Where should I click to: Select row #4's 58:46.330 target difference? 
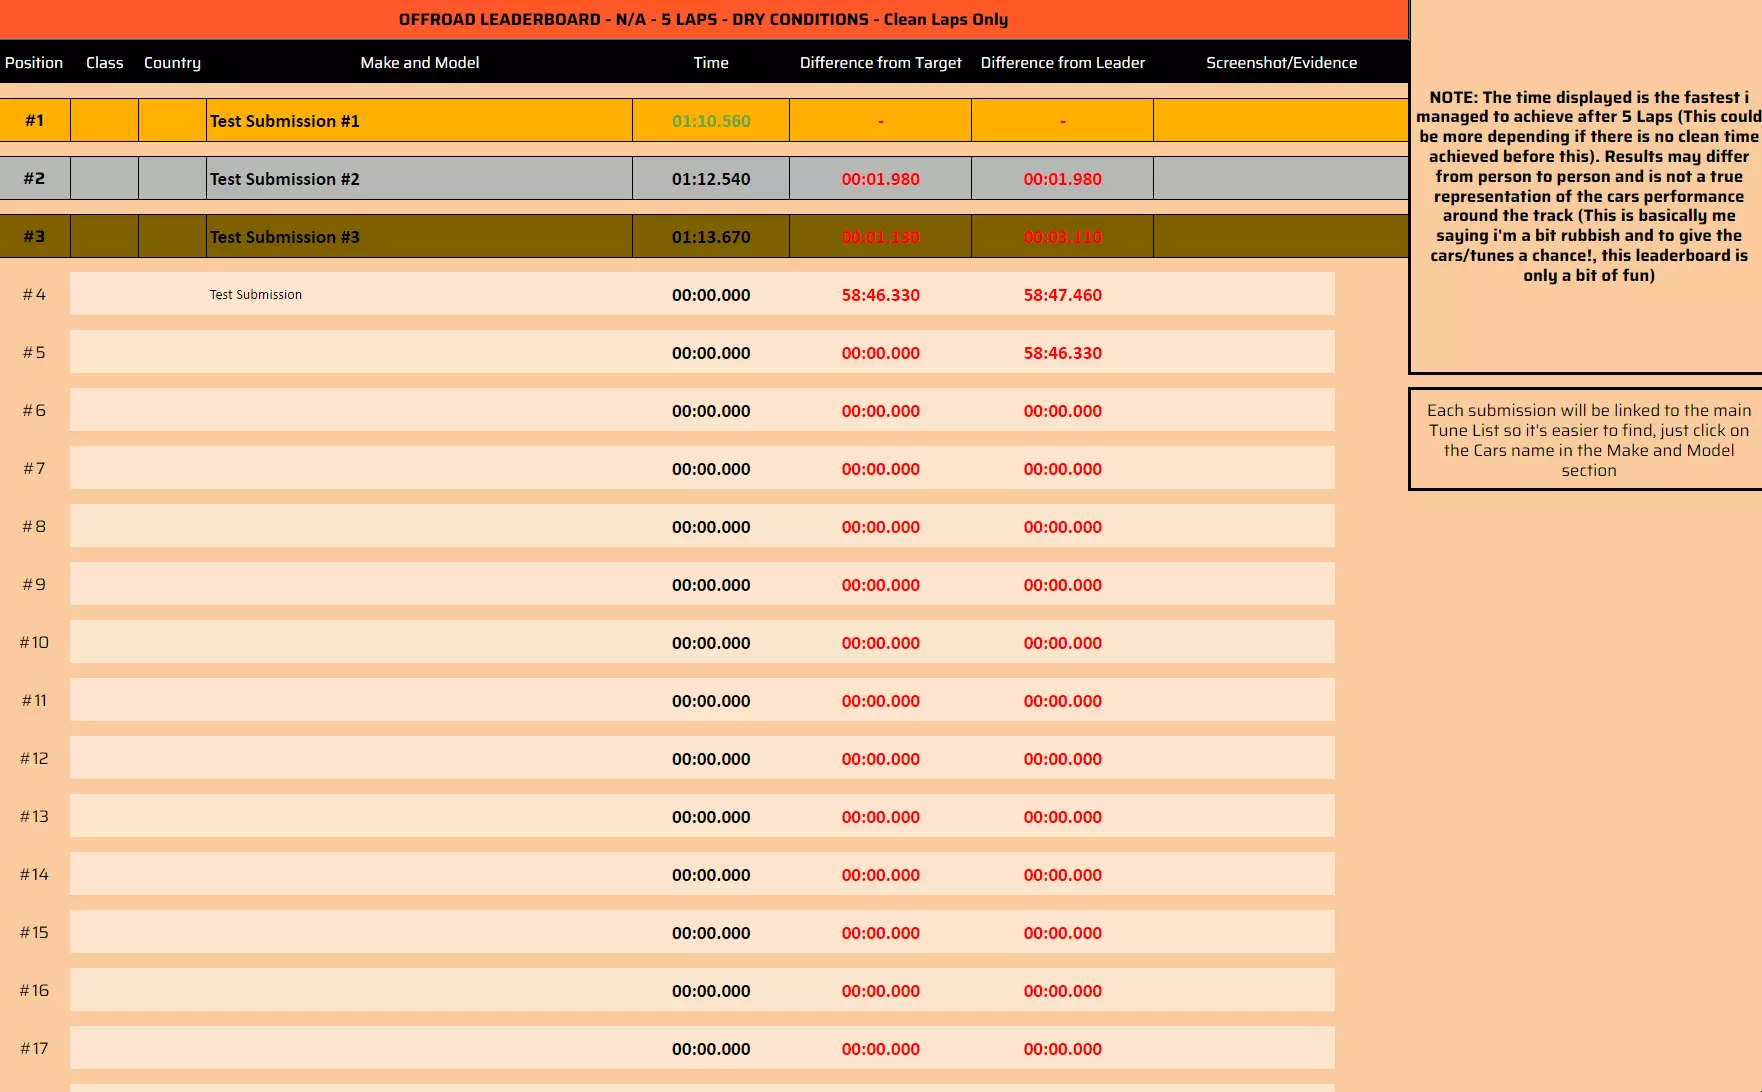pos(881,295)
